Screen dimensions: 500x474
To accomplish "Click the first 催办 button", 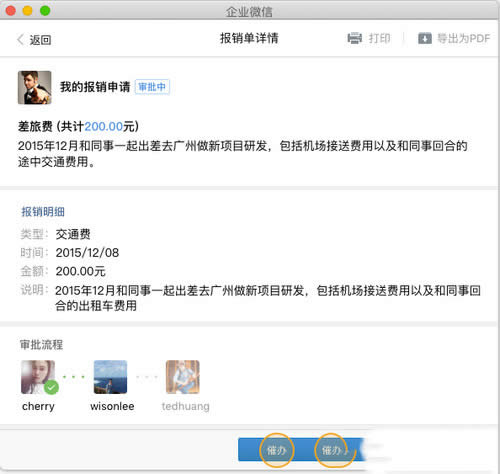I will pos(276,450).
